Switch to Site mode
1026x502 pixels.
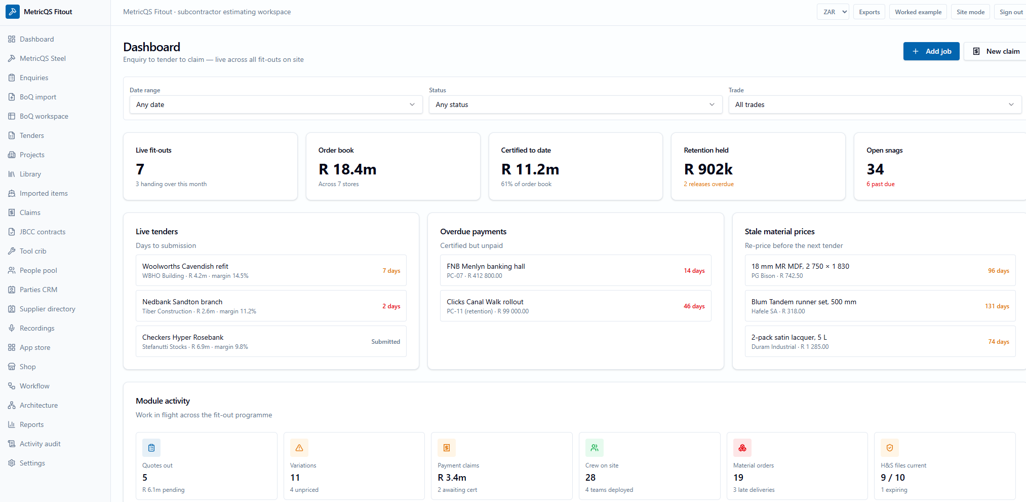coord(970,12)
